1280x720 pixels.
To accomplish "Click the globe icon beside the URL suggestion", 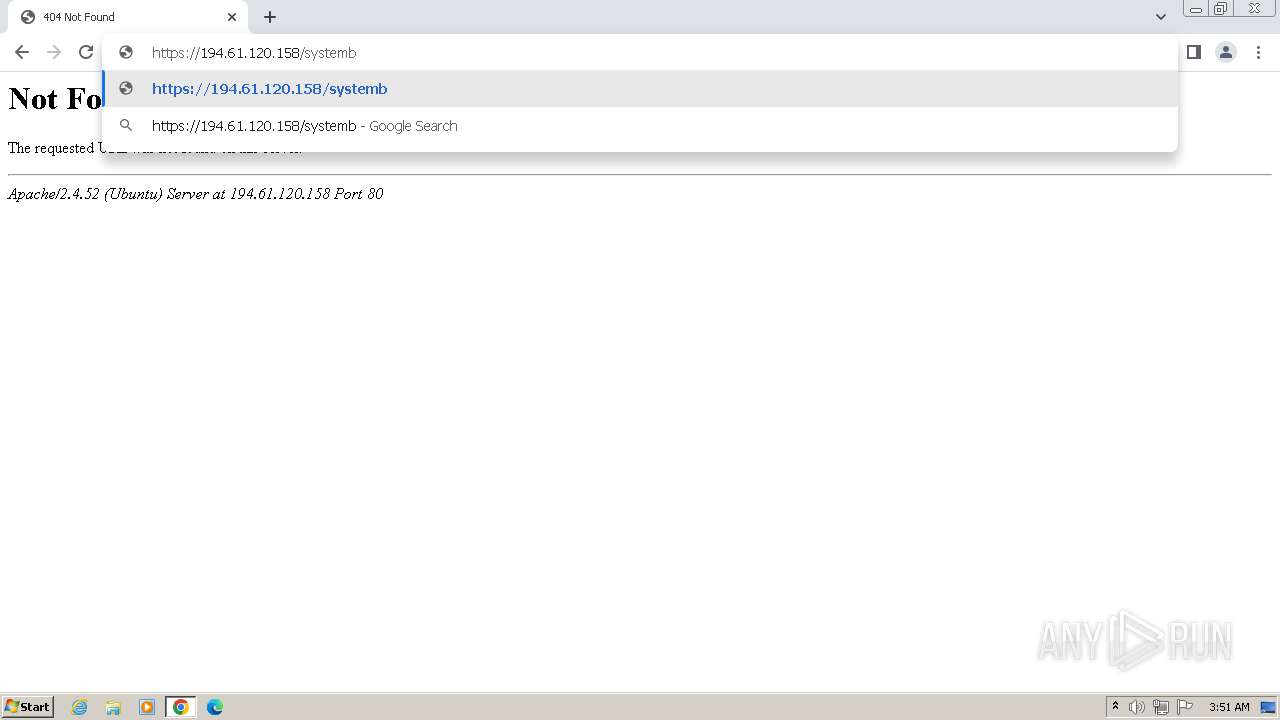I will pyautogui.click(x=126, y=89).
